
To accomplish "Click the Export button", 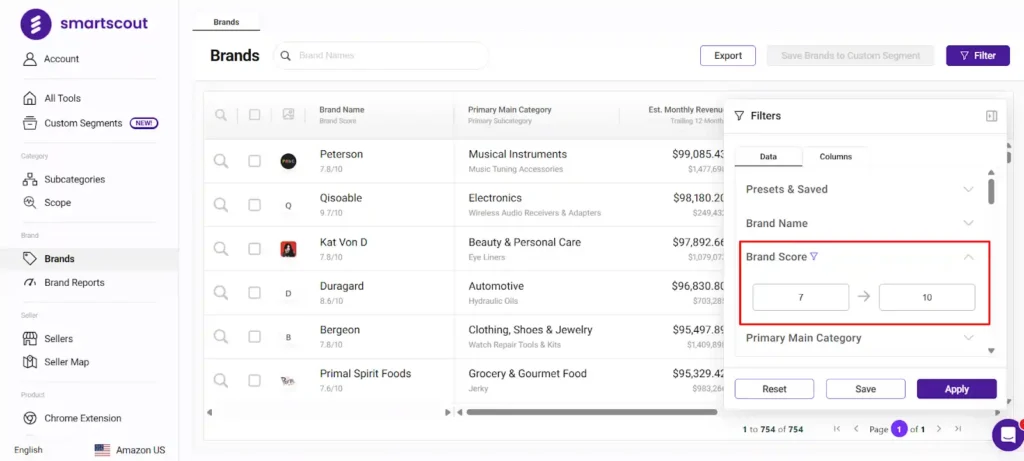I will click(728, 56).
